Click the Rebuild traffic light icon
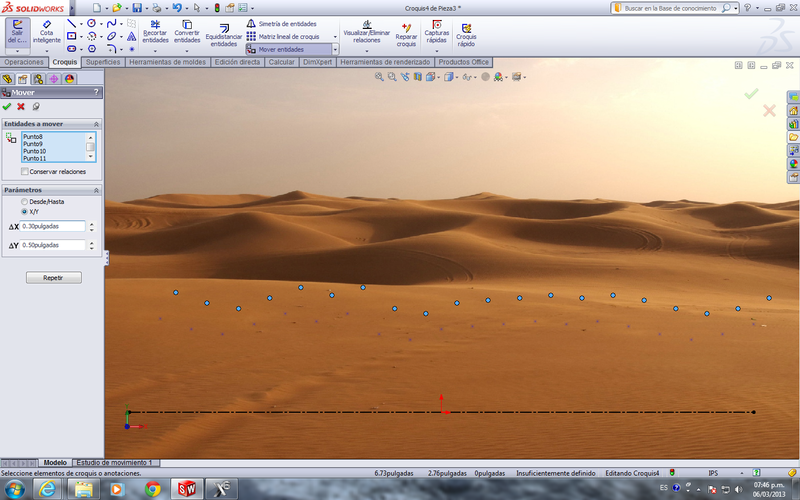Screen dimensions: 800x500 coord(217,8)
